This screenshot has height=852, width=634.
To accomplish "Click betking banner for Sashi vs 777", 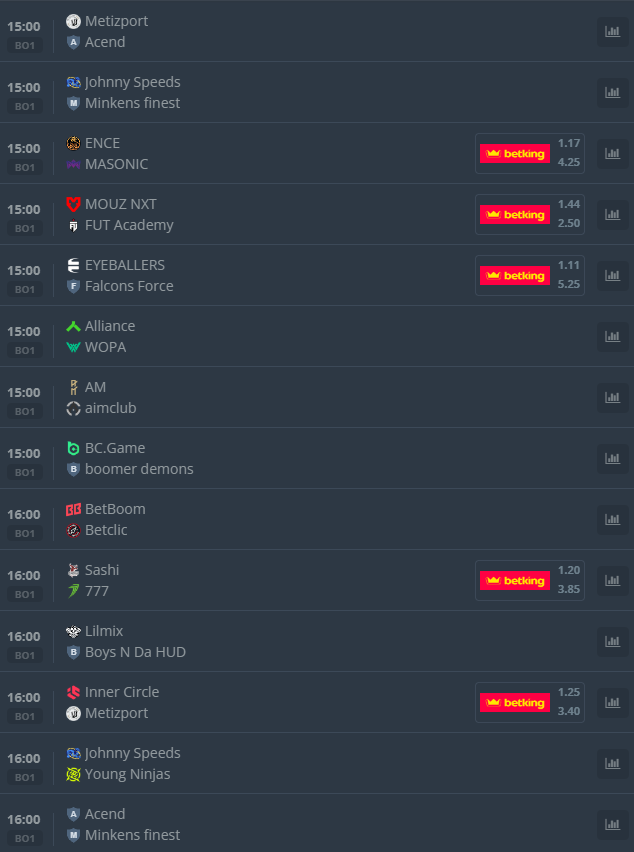I will coord(515,580).
